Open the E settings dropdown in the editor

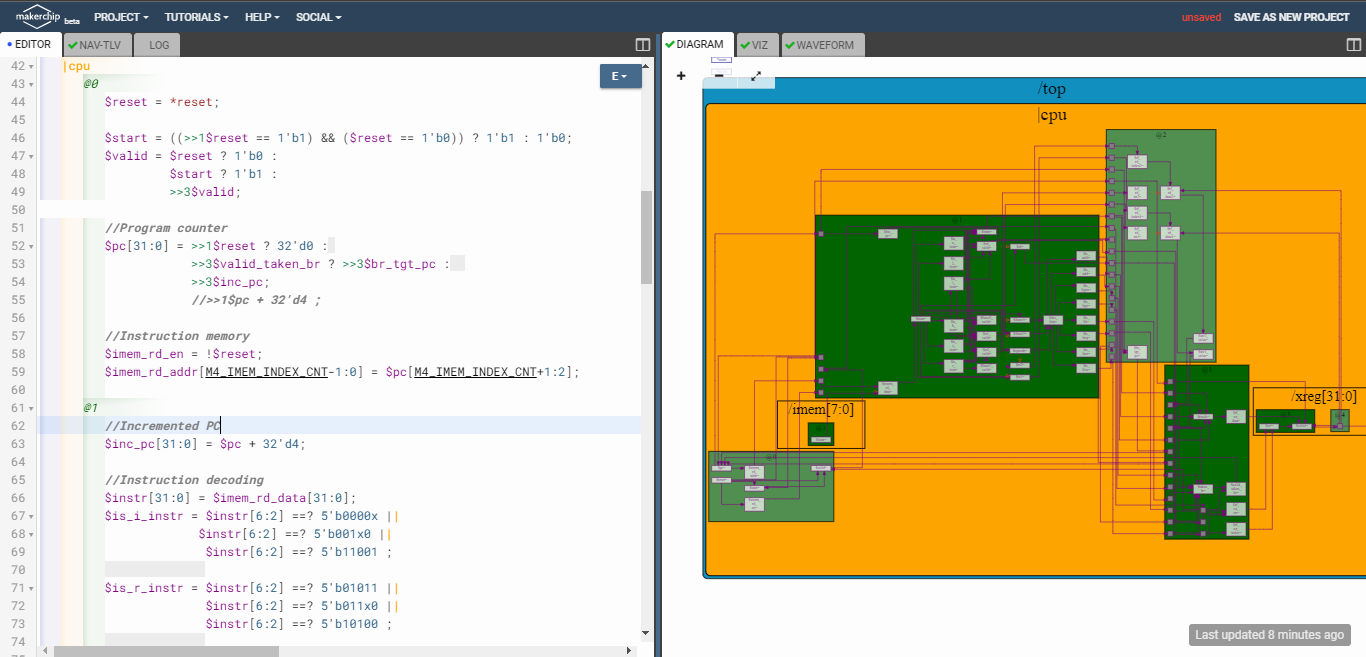[620, 76]
